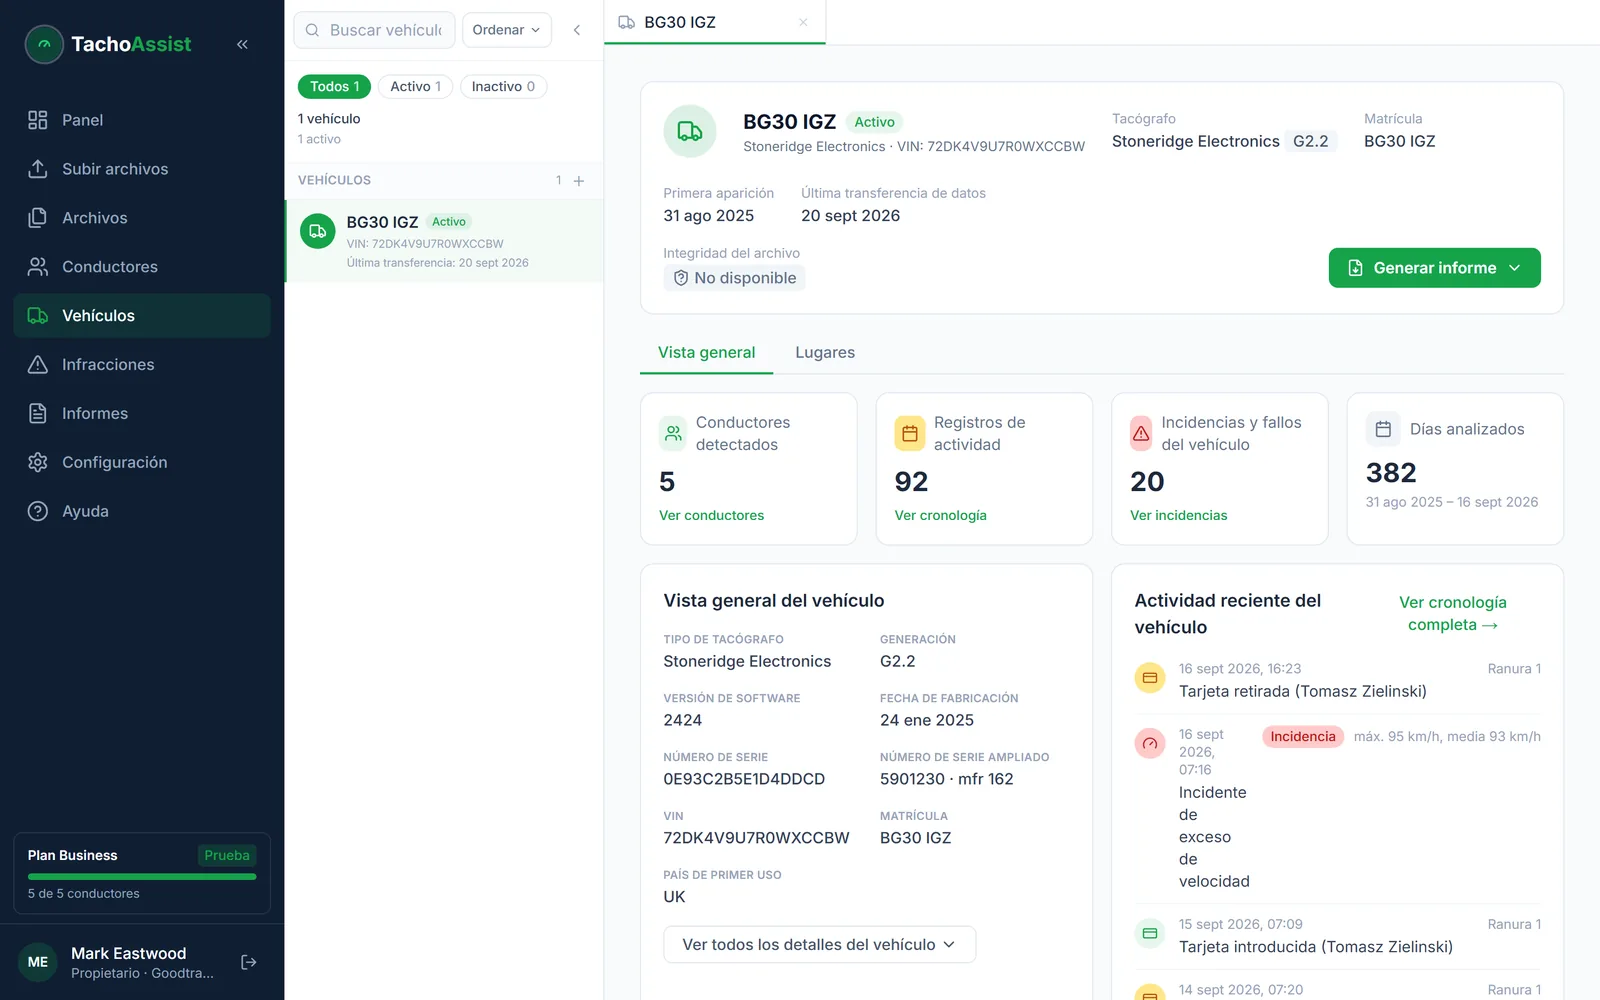The image size is (1600, 1000).
Task: Click the log out icon beside Mark Eastwood
Action: [x=249, y=962]
